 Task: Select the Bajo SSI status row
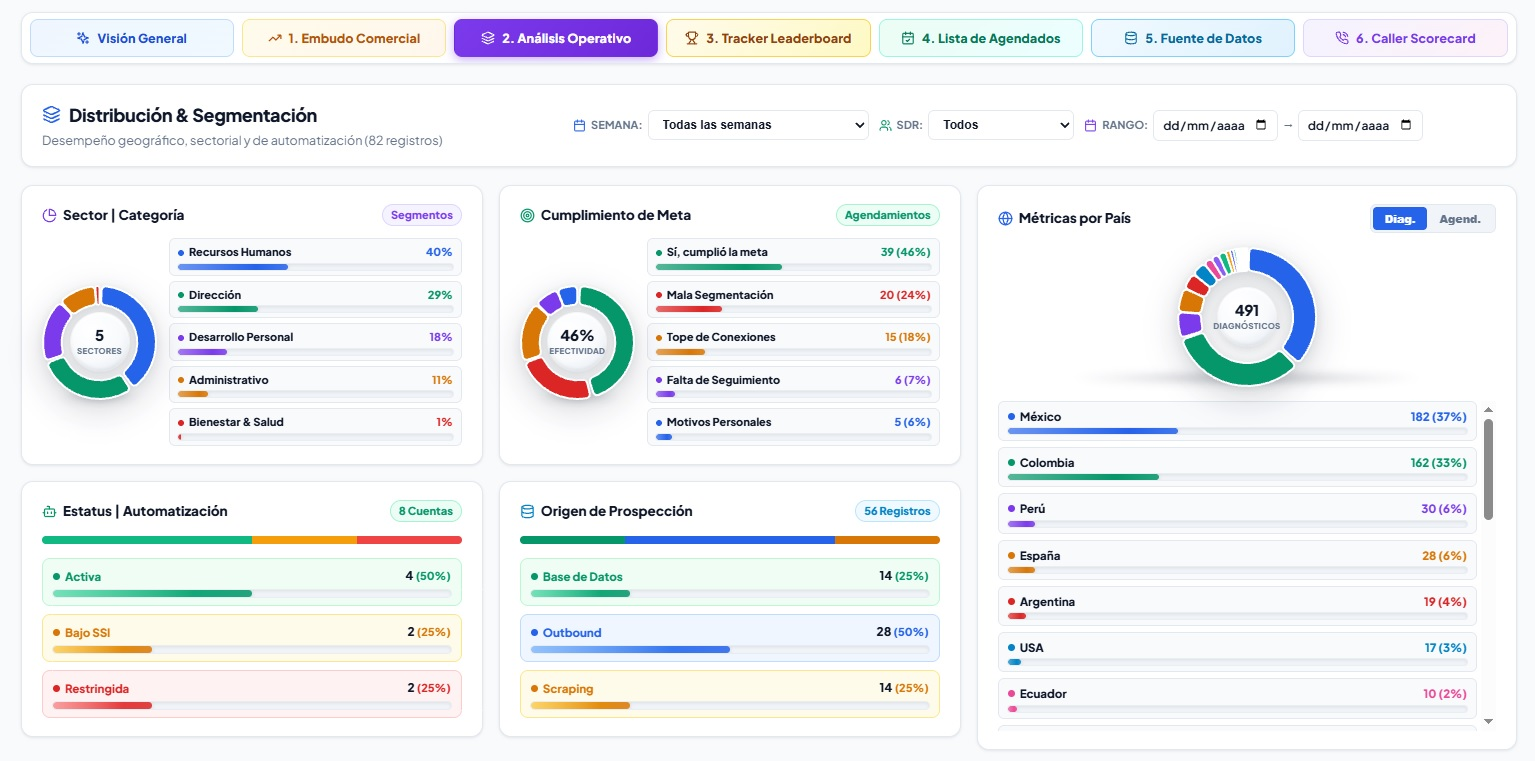click(x=252, y=638)
